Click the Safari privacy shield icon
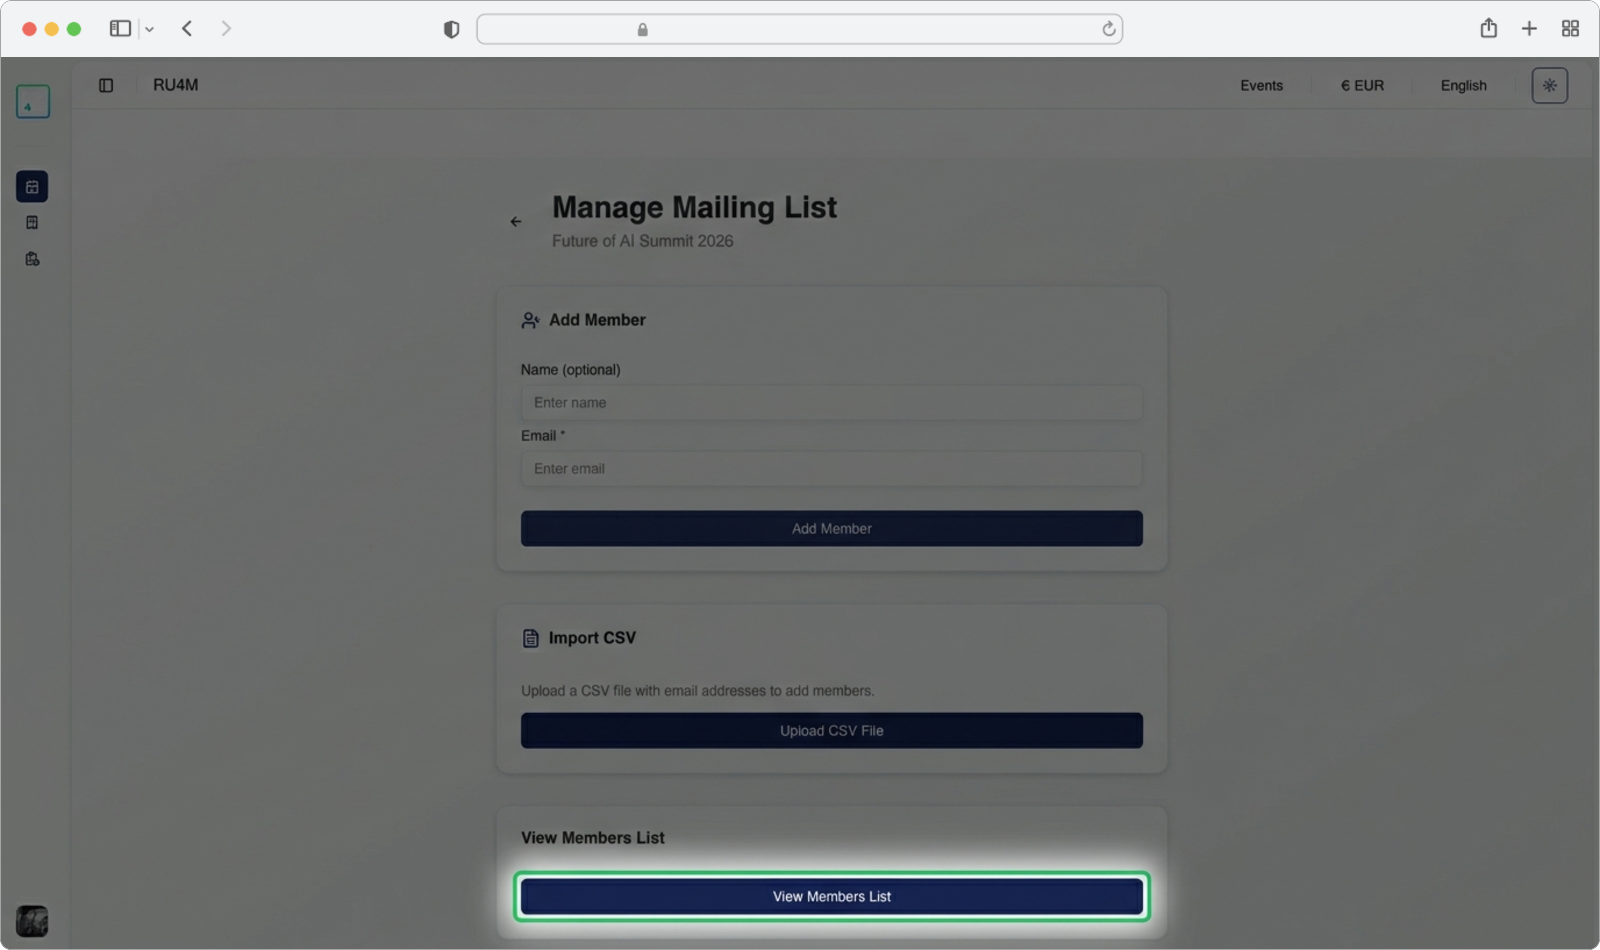 point(451,30)
